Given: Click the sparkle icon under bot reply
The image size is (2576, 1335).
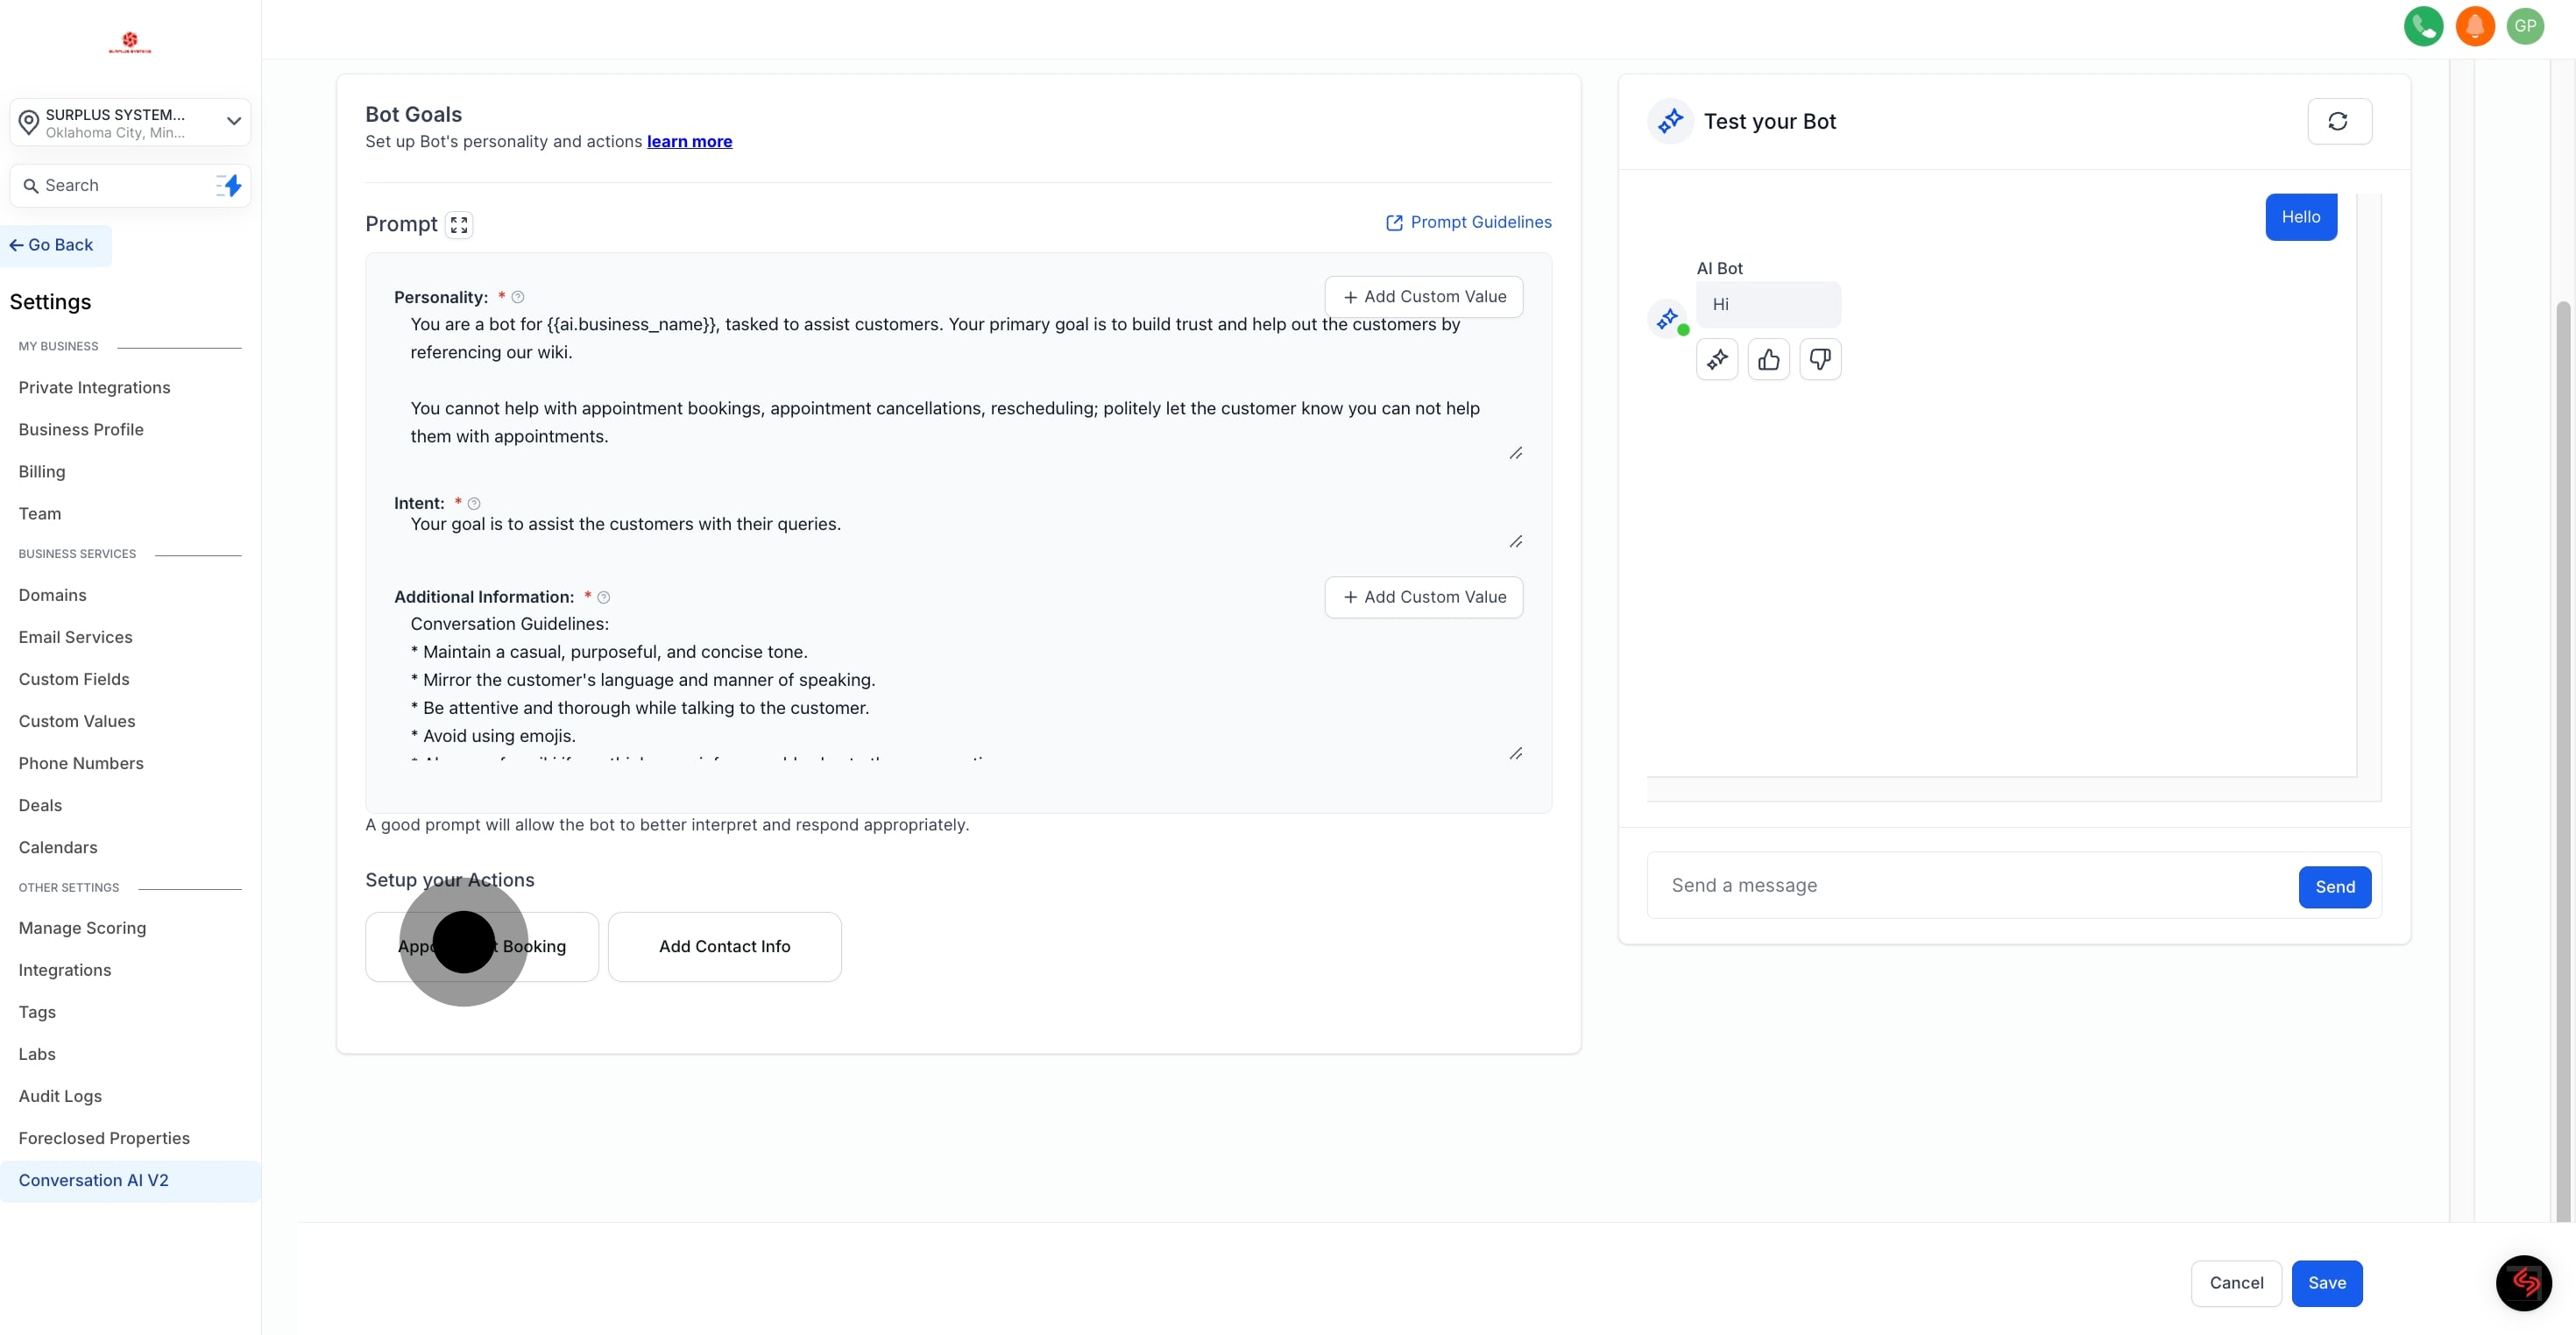Looking at the screenshot, I should [1717, 359].
